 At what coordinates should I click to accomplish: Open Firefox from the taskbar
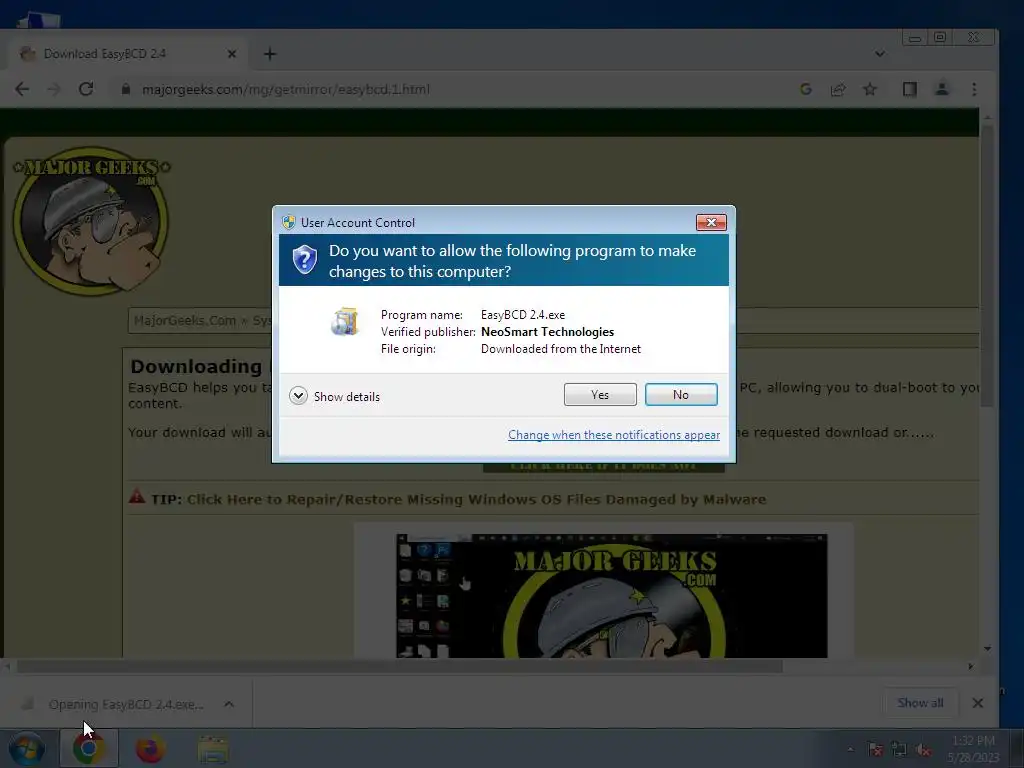150,748
